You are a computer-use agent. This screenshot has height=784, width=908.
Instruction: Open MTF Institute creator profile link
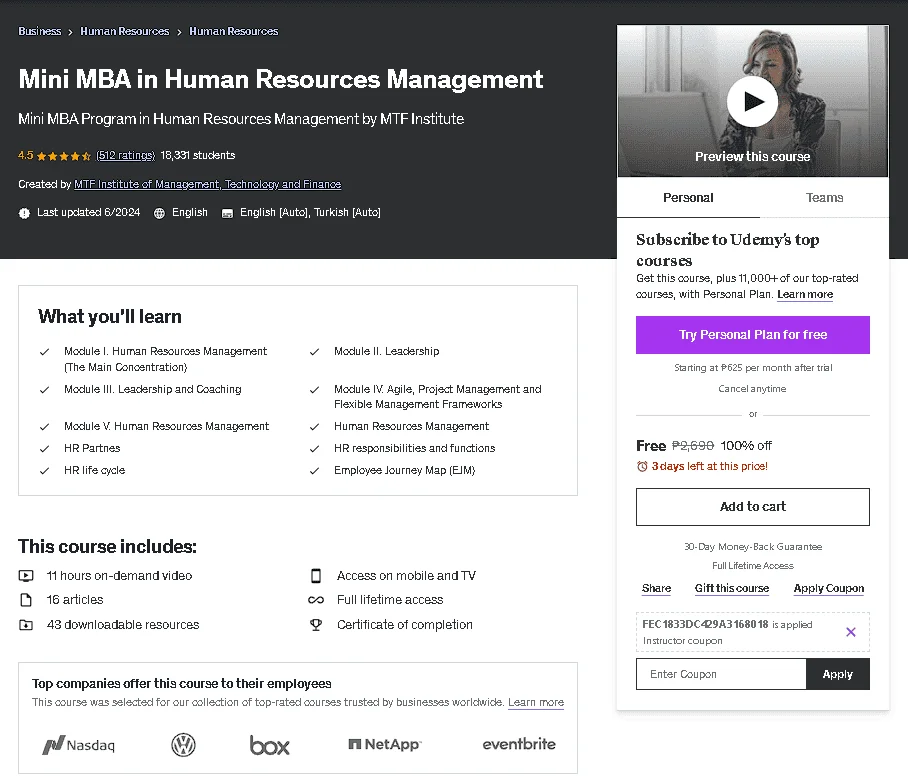click(207, 184)
